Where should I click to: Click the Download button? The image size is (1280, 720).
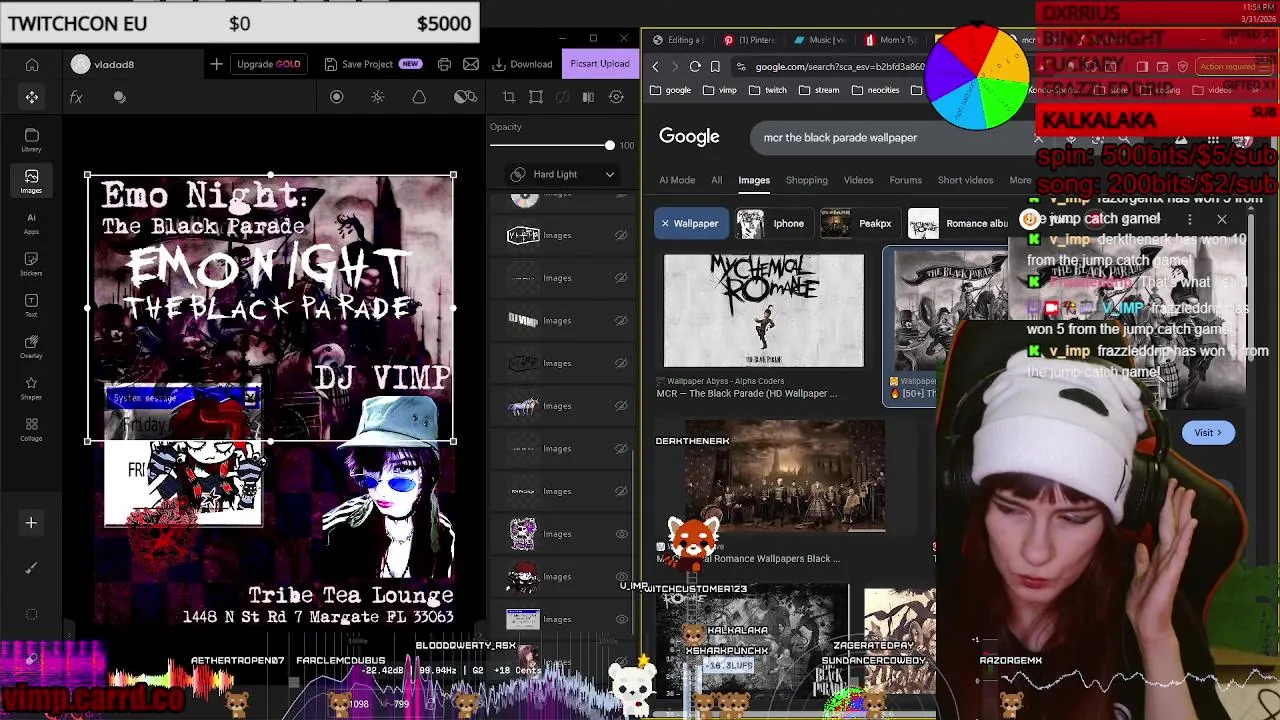pyautogui.click(x=522, y=64)
